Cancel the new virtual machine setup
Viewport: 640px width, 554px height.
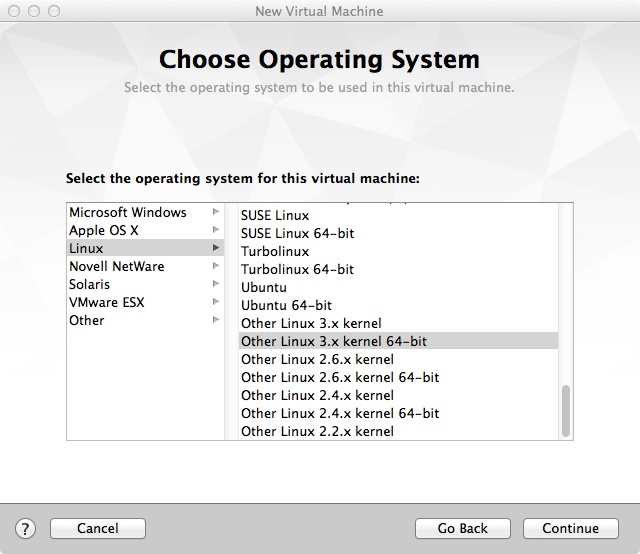98,529
